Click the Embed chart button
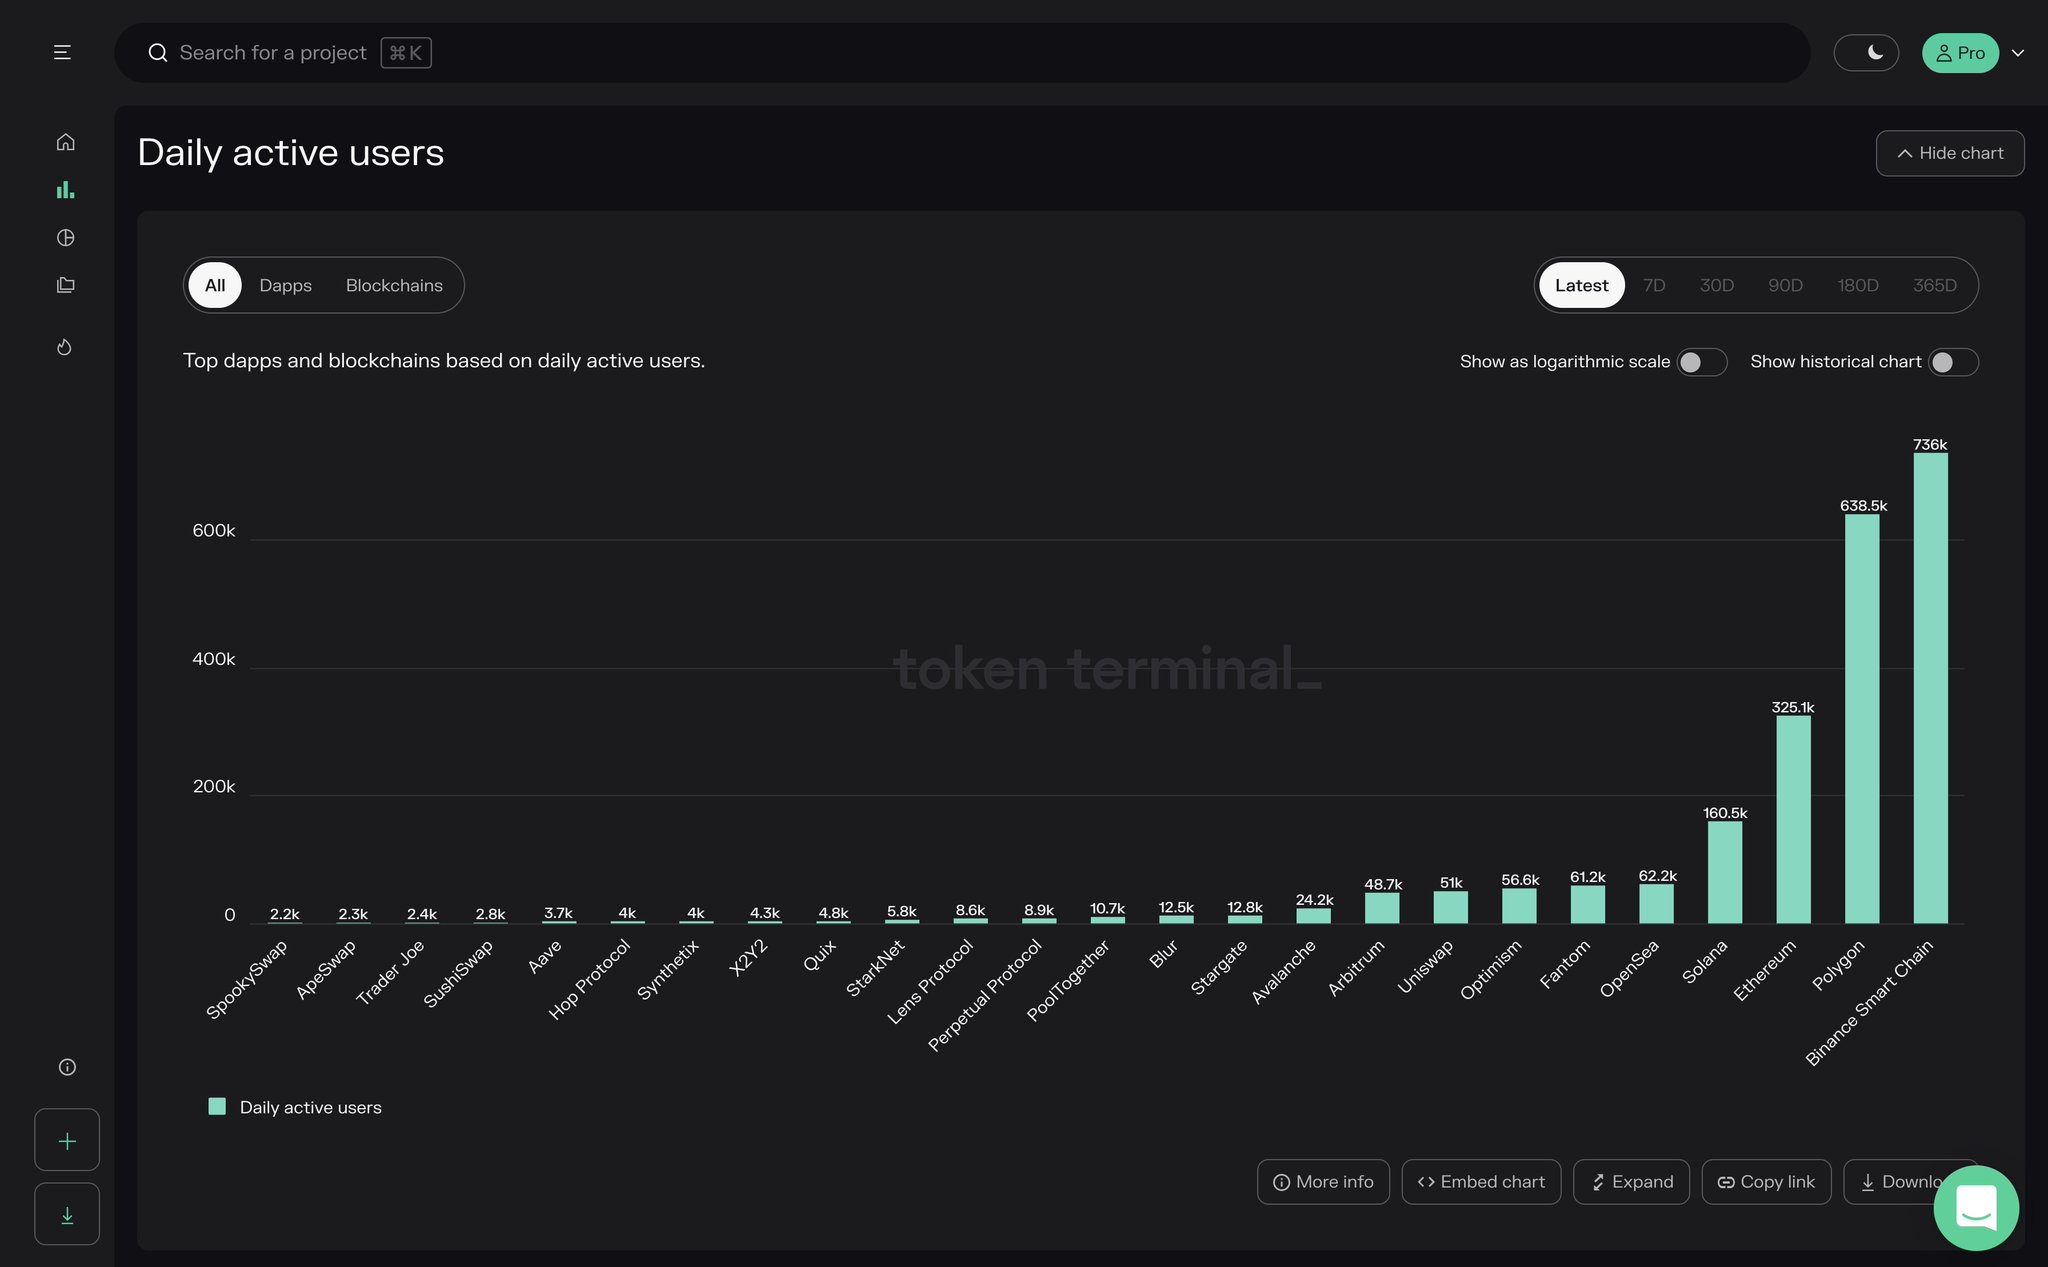 (x=1481, y=1181)
